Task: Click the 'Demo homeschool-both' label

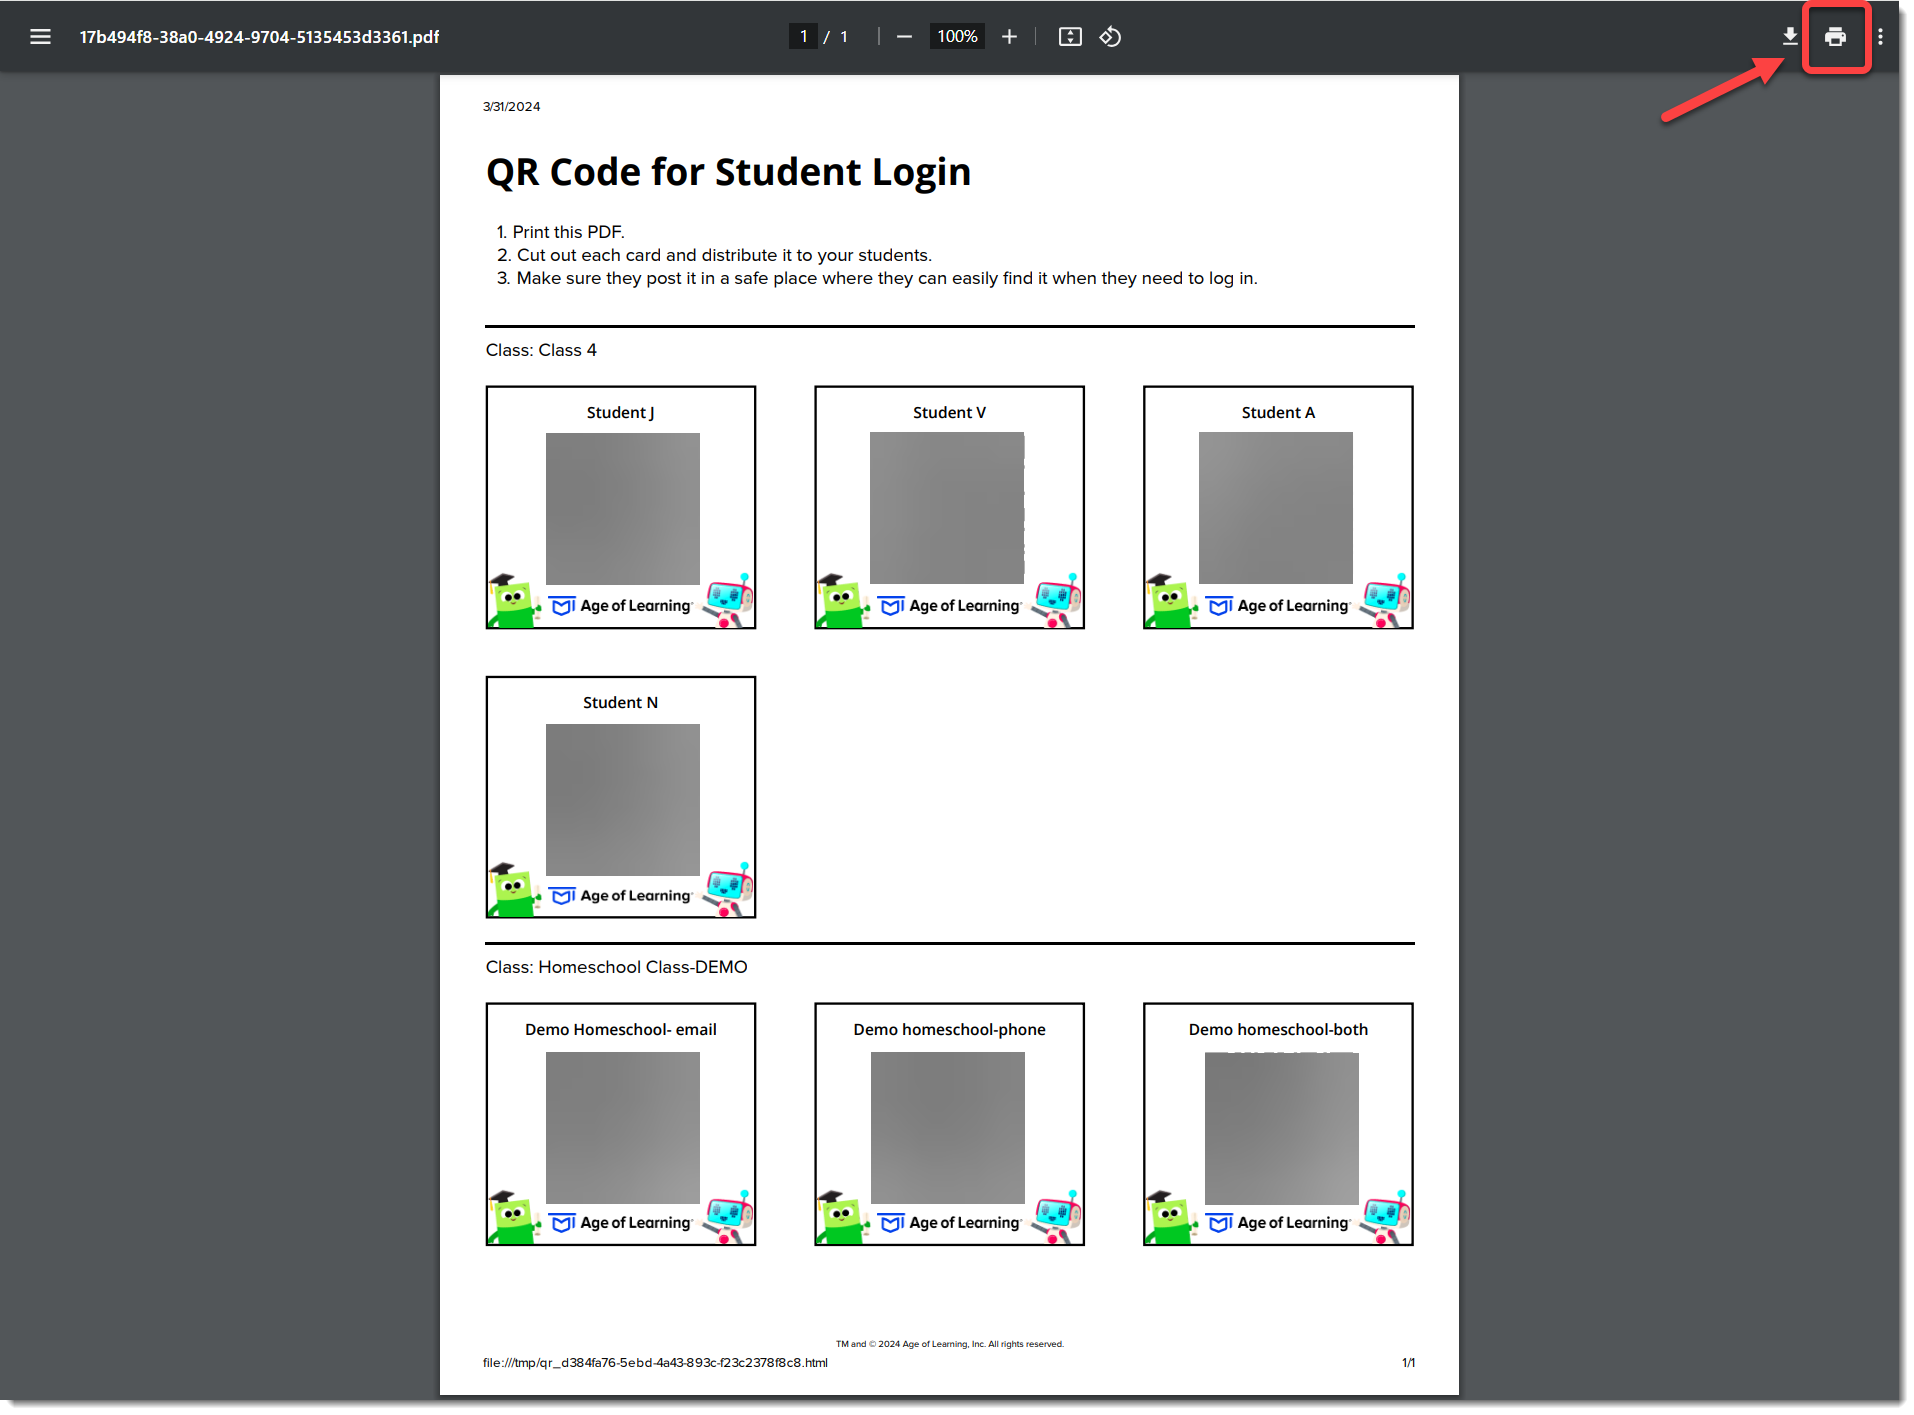Action: (x=1278, y=1030)
